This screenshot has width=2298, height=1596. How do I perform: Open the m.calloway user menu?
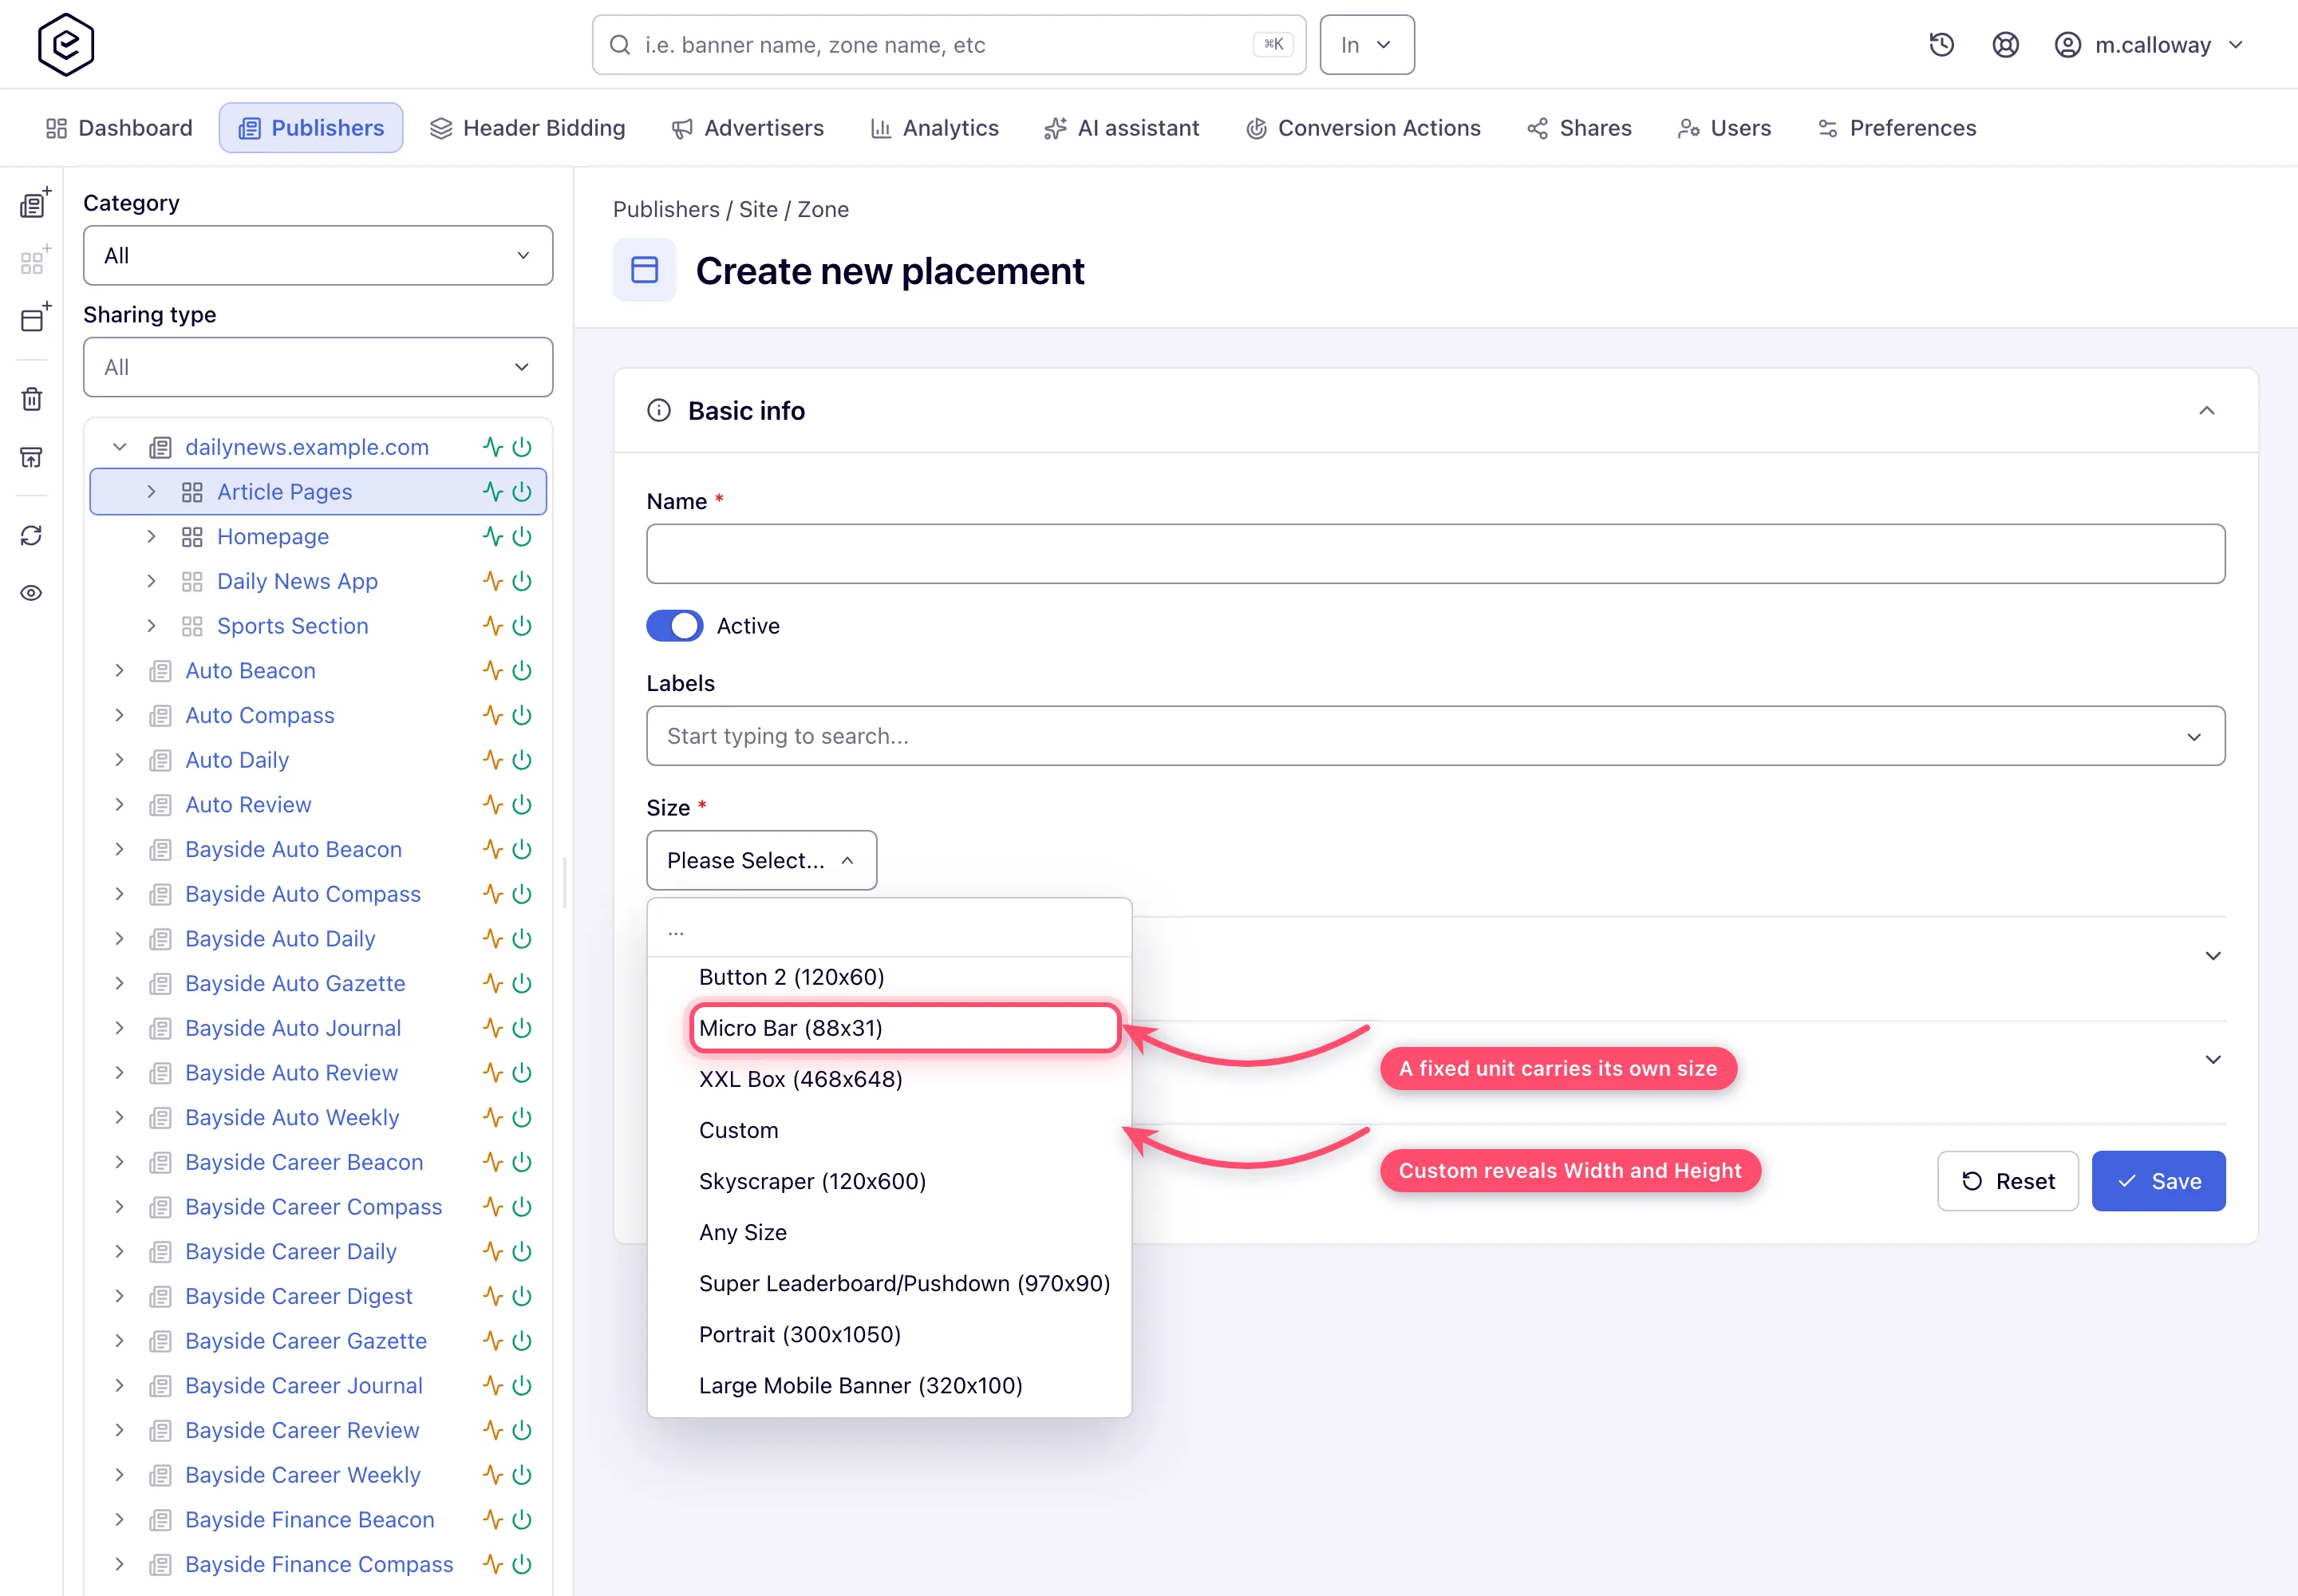point(2150,45)
